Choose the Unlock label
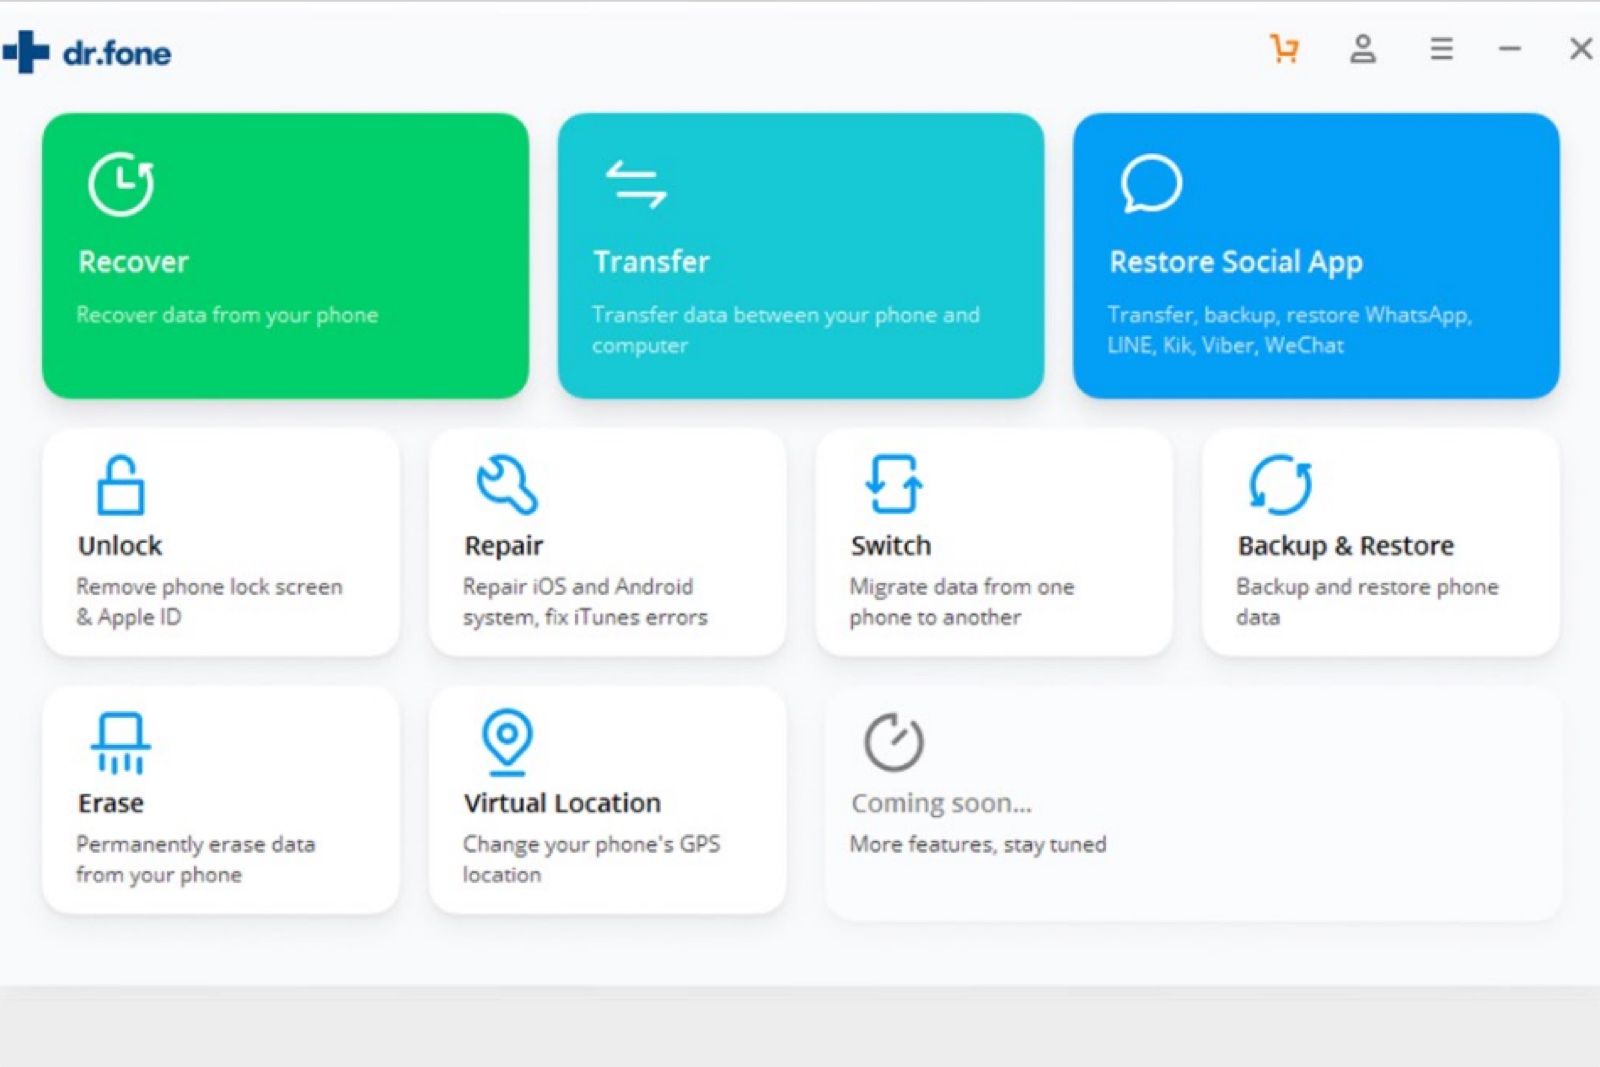 pos(120,546)
